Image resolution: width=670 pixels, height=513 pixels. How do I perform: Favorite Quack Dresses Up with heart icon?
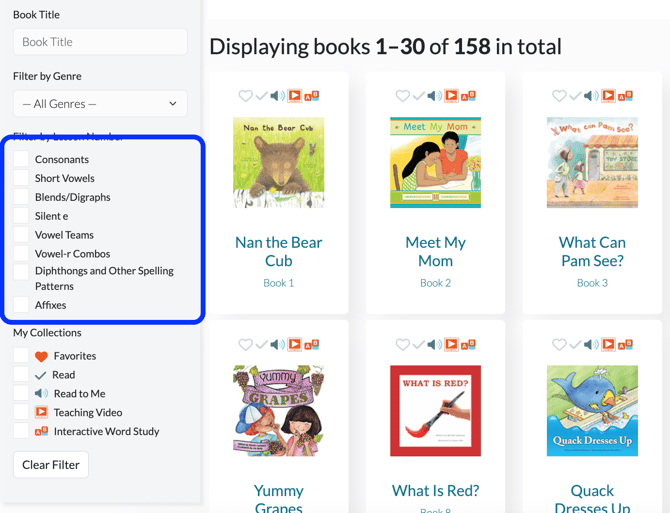(559, 344)
